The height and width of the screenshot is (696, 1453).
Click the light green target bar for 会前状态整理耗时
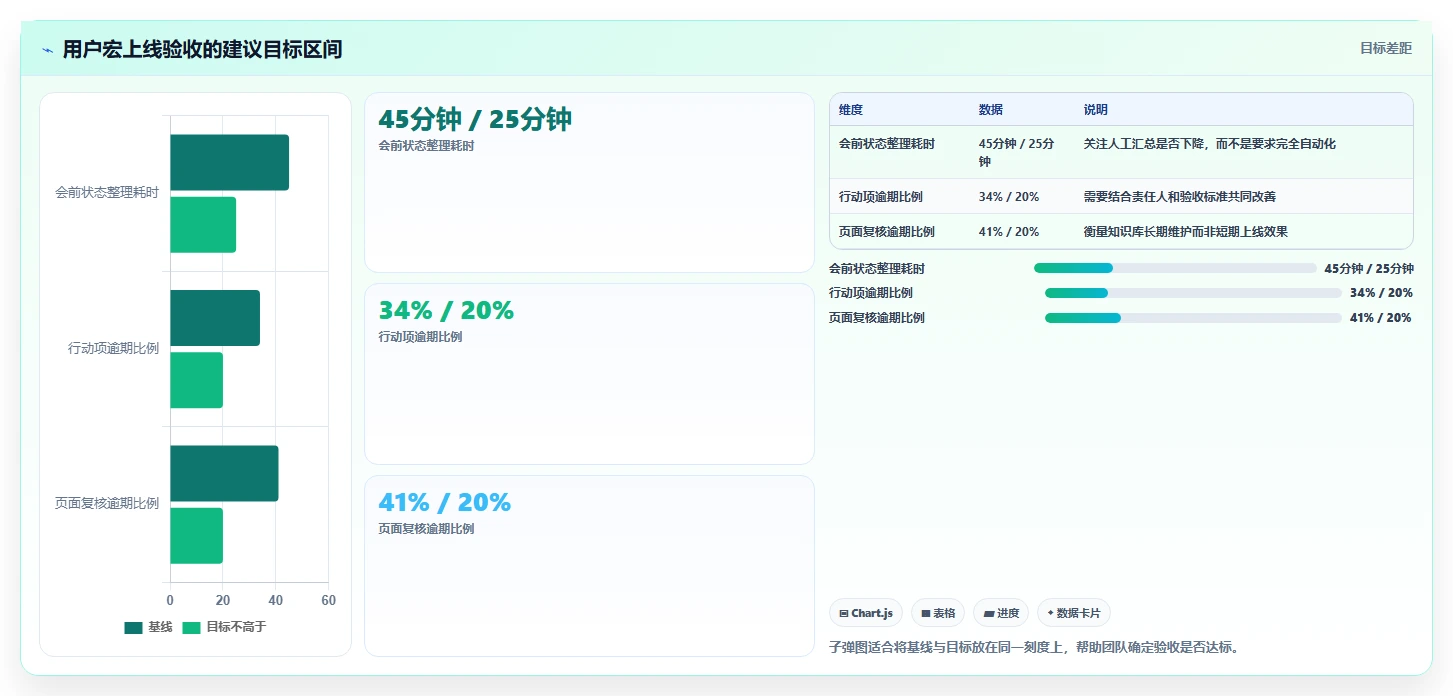[x=203, y=224]
